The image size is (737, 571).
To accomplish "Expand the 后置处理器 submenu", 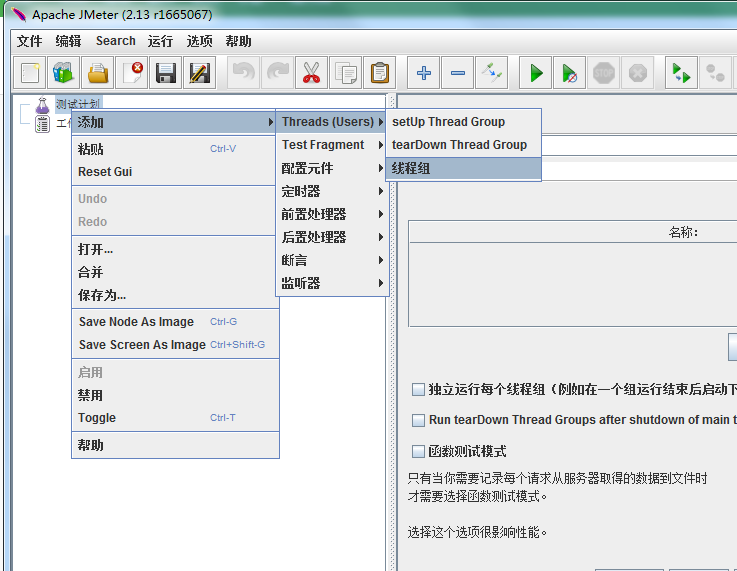I will click(332, 237).
